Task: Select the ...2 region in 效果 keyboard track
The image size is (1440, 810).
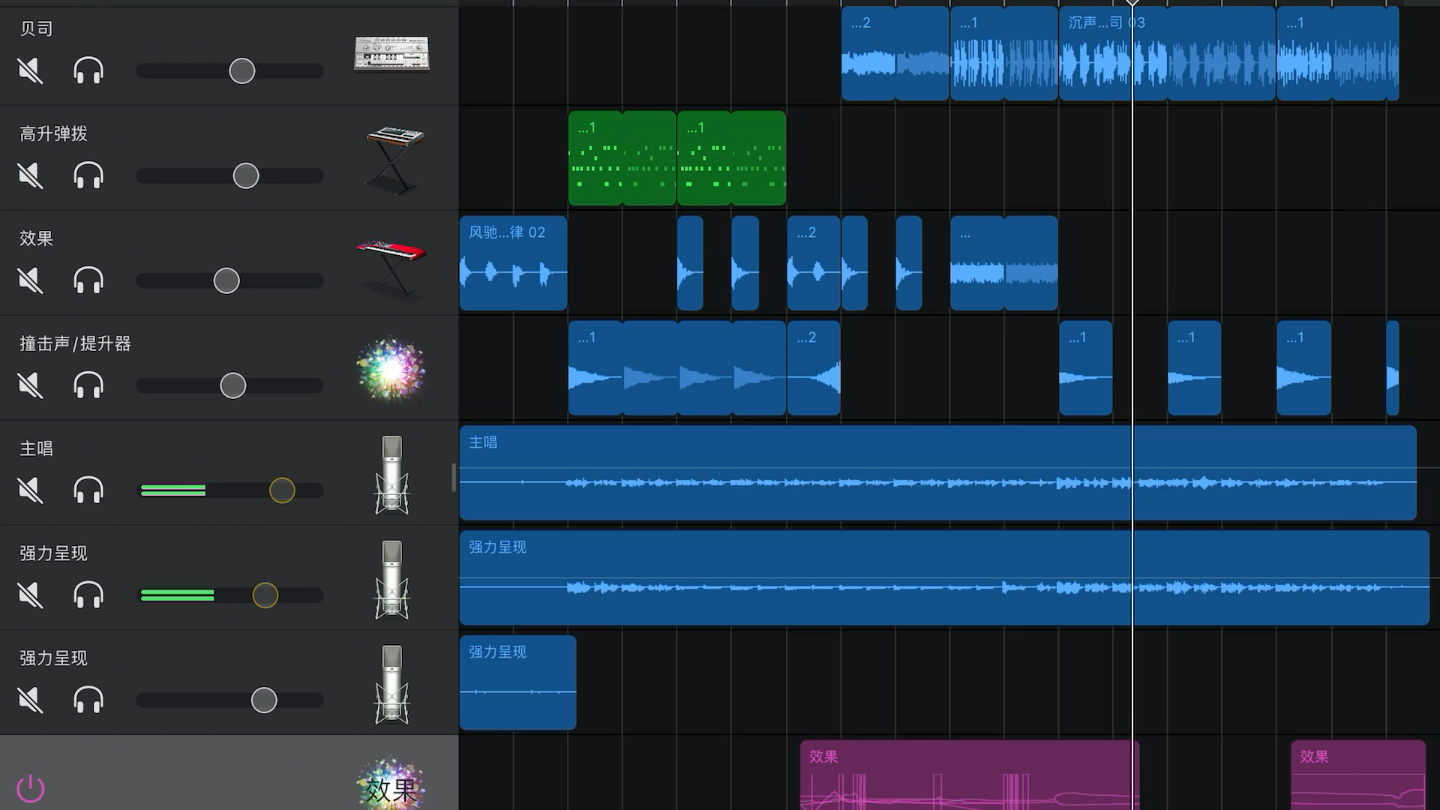Action: coord(813,263)
